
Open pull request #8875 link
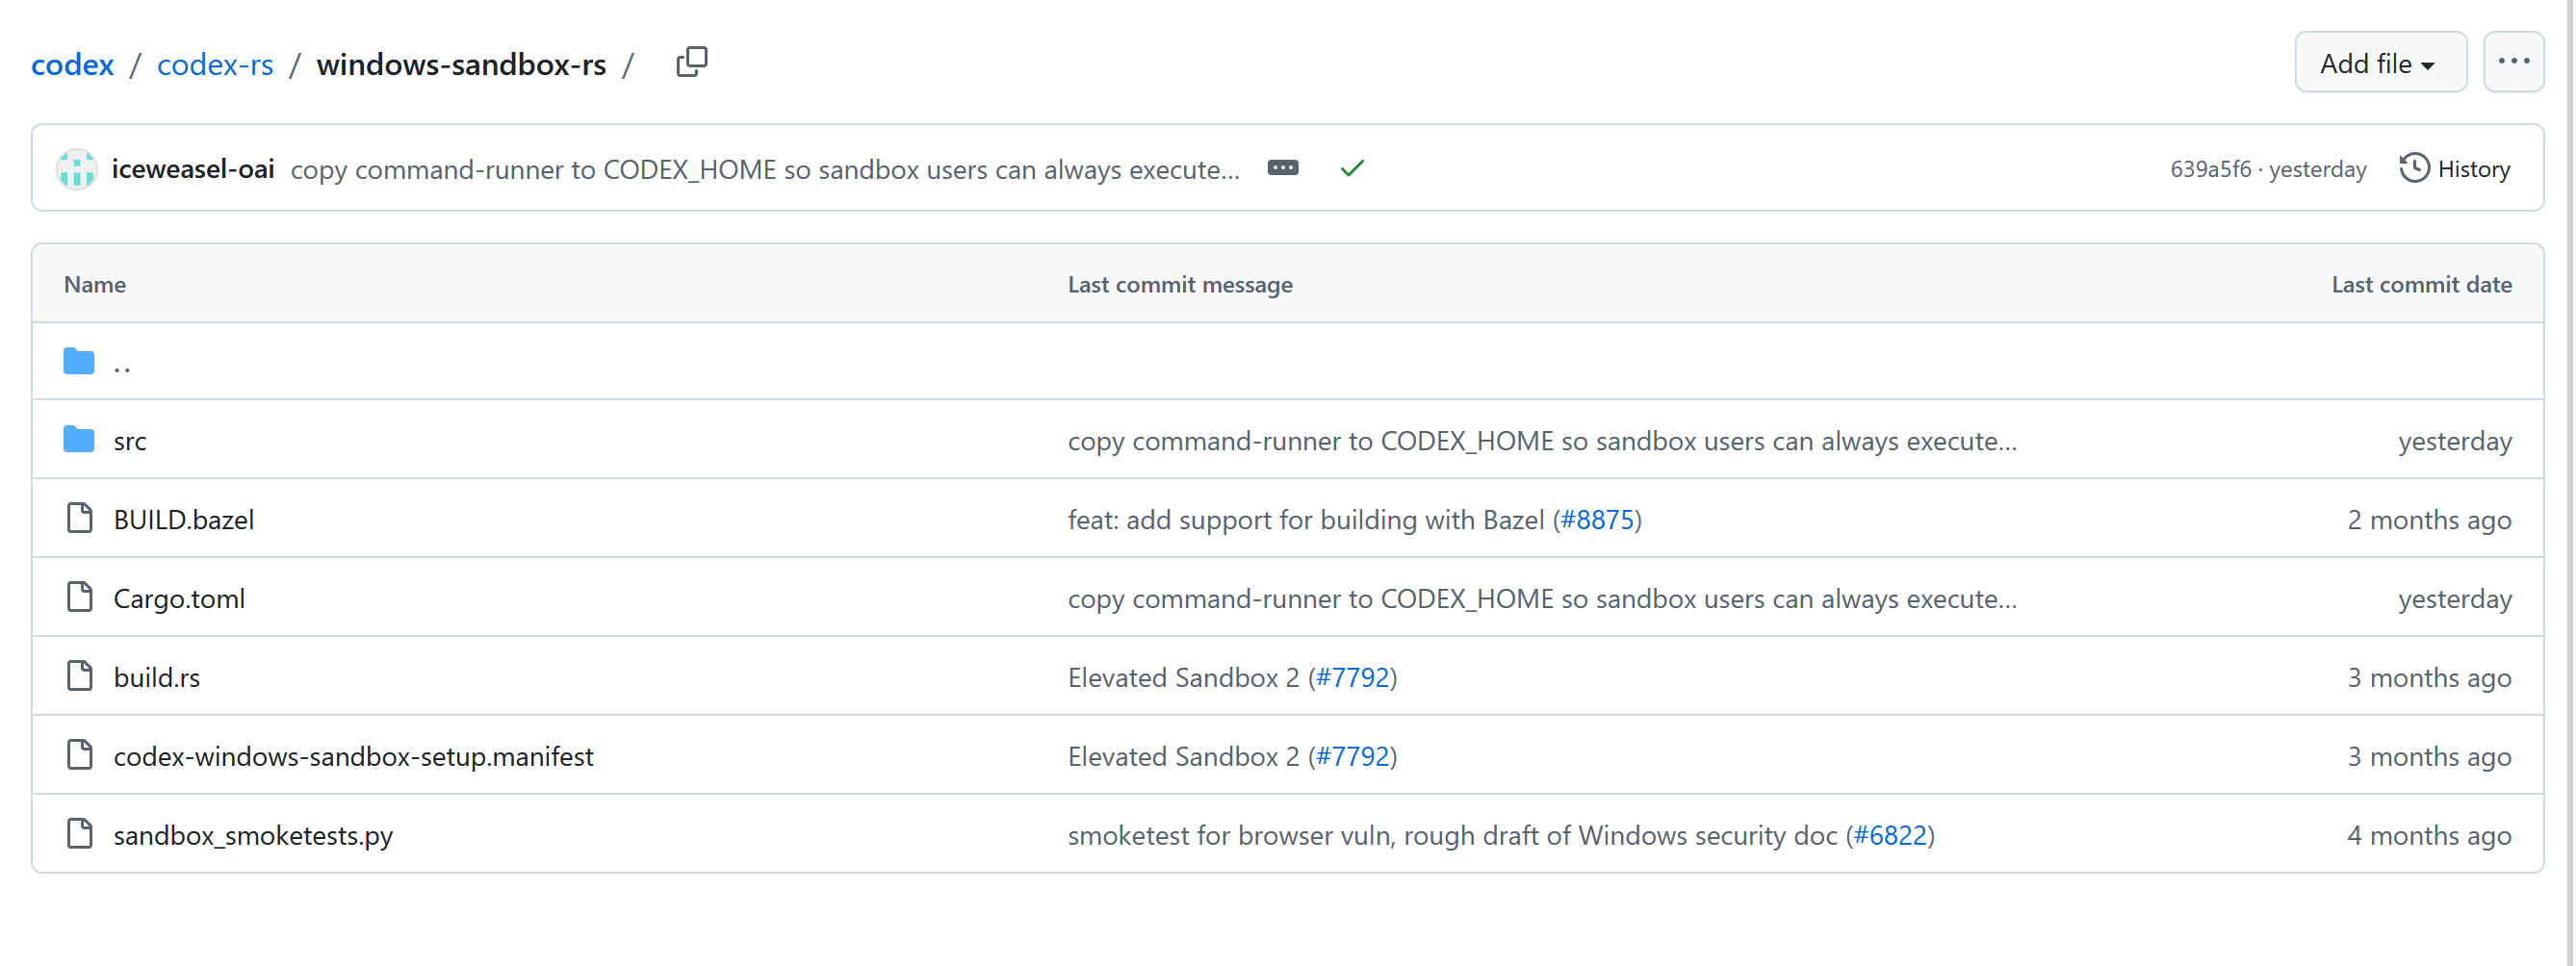click(x=1597, y=520)
